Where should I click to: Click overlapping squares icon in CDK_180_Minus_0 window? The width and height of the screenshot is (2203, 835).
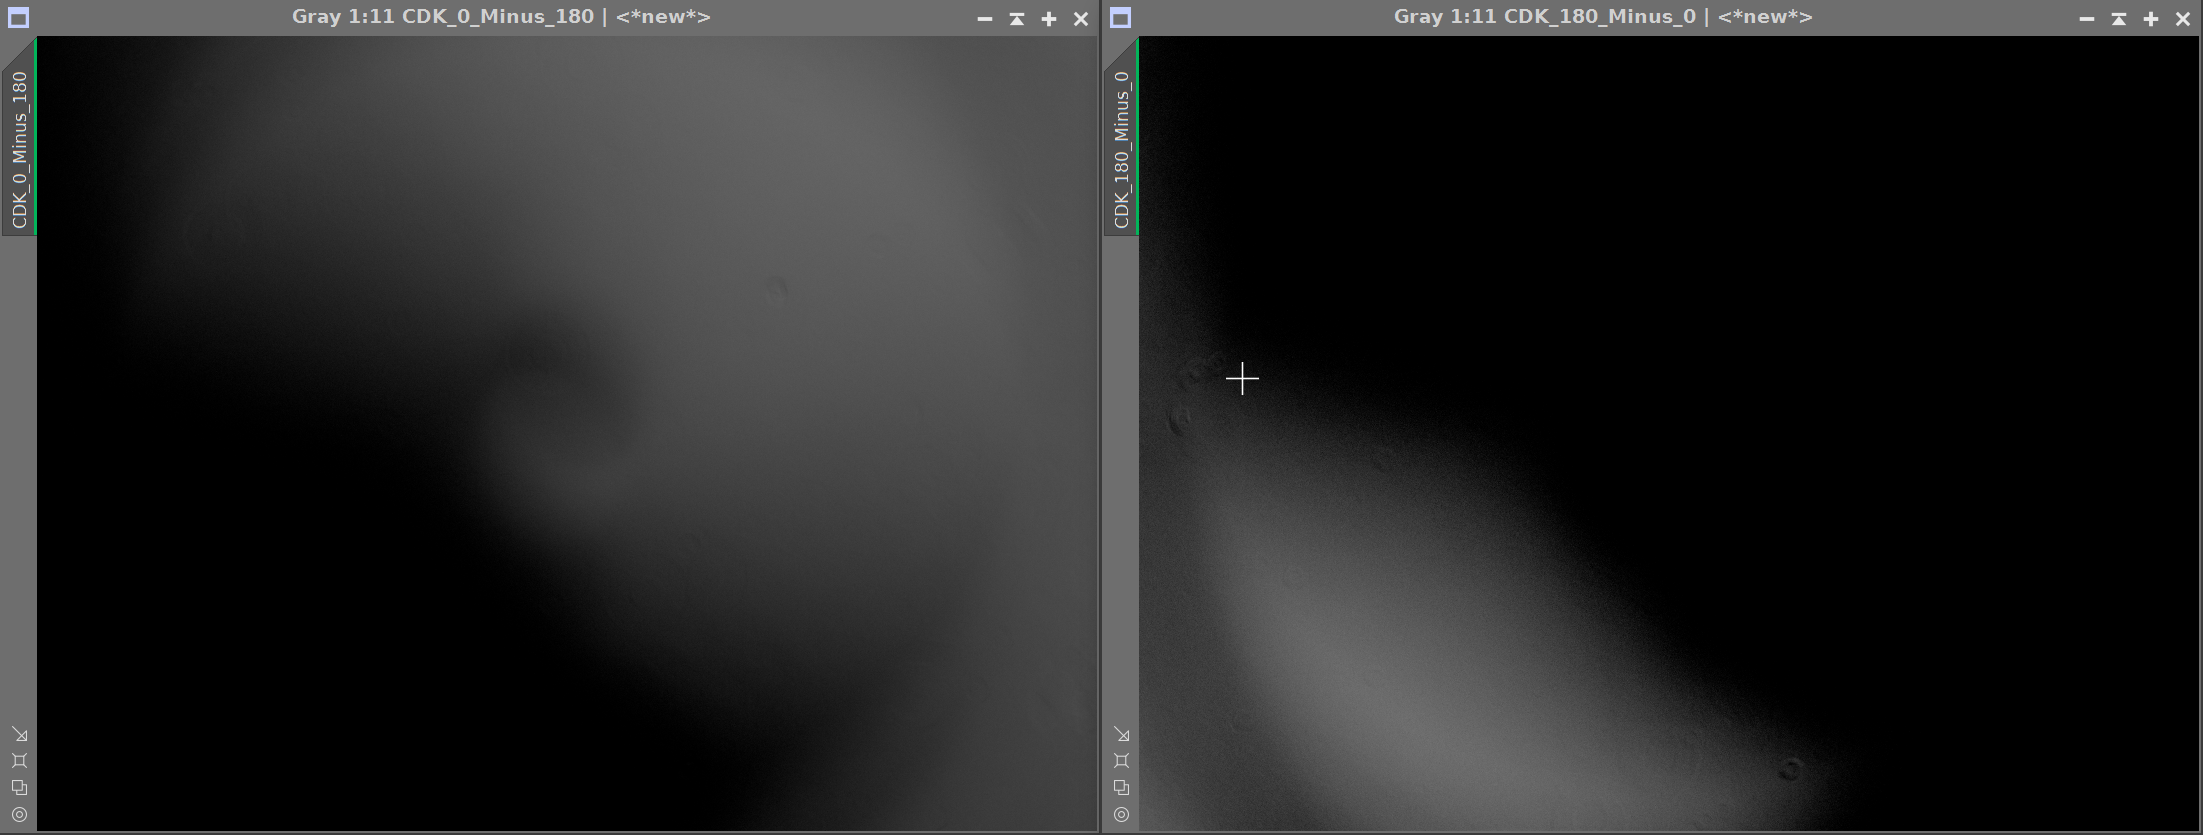click(1121, 788)
